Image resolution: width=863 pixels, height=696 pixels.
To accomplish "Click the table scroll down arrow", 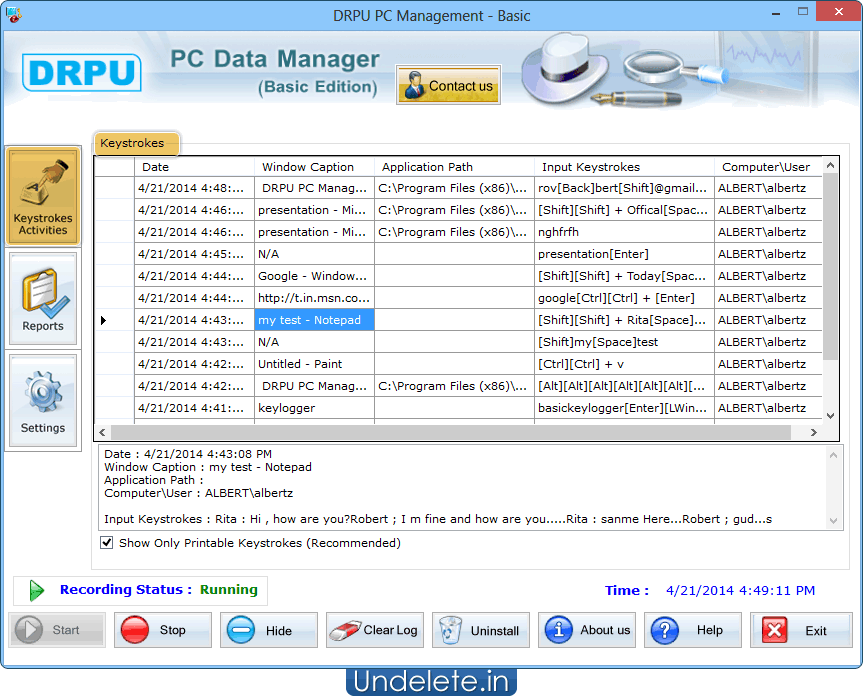I will click(x=831, y=416).
